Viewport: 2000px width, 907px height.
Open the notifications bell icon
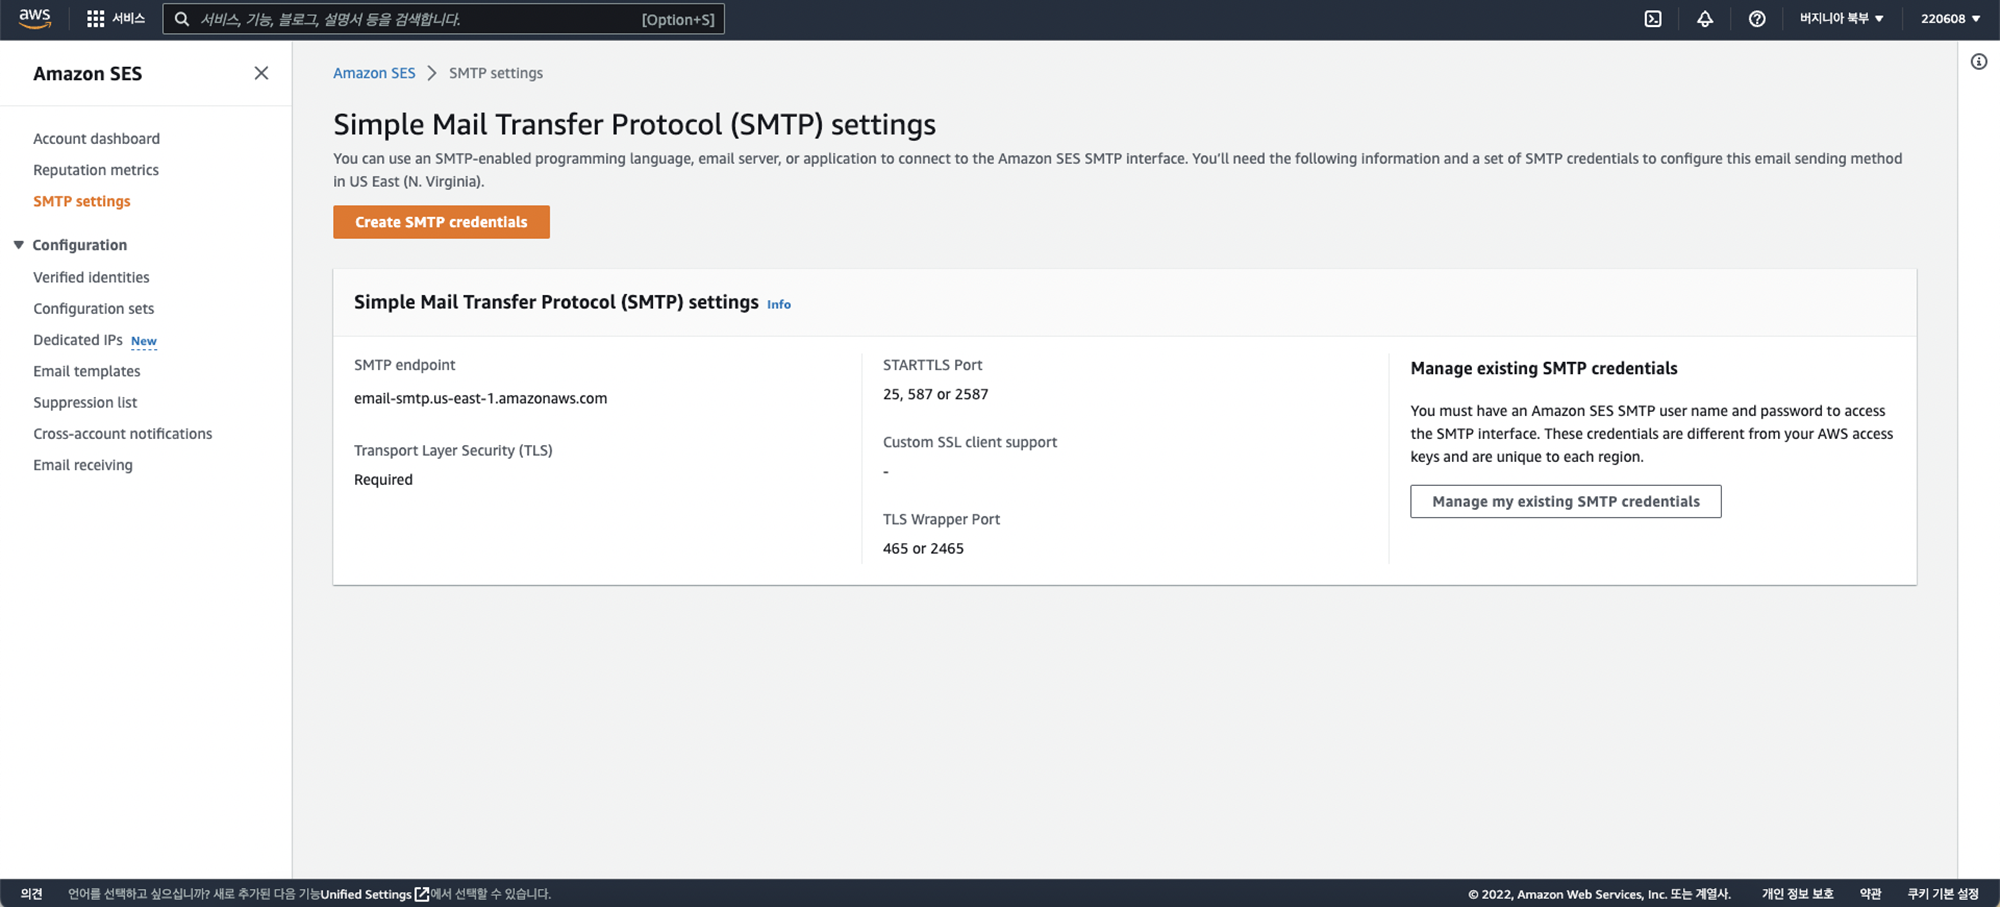1705,19
